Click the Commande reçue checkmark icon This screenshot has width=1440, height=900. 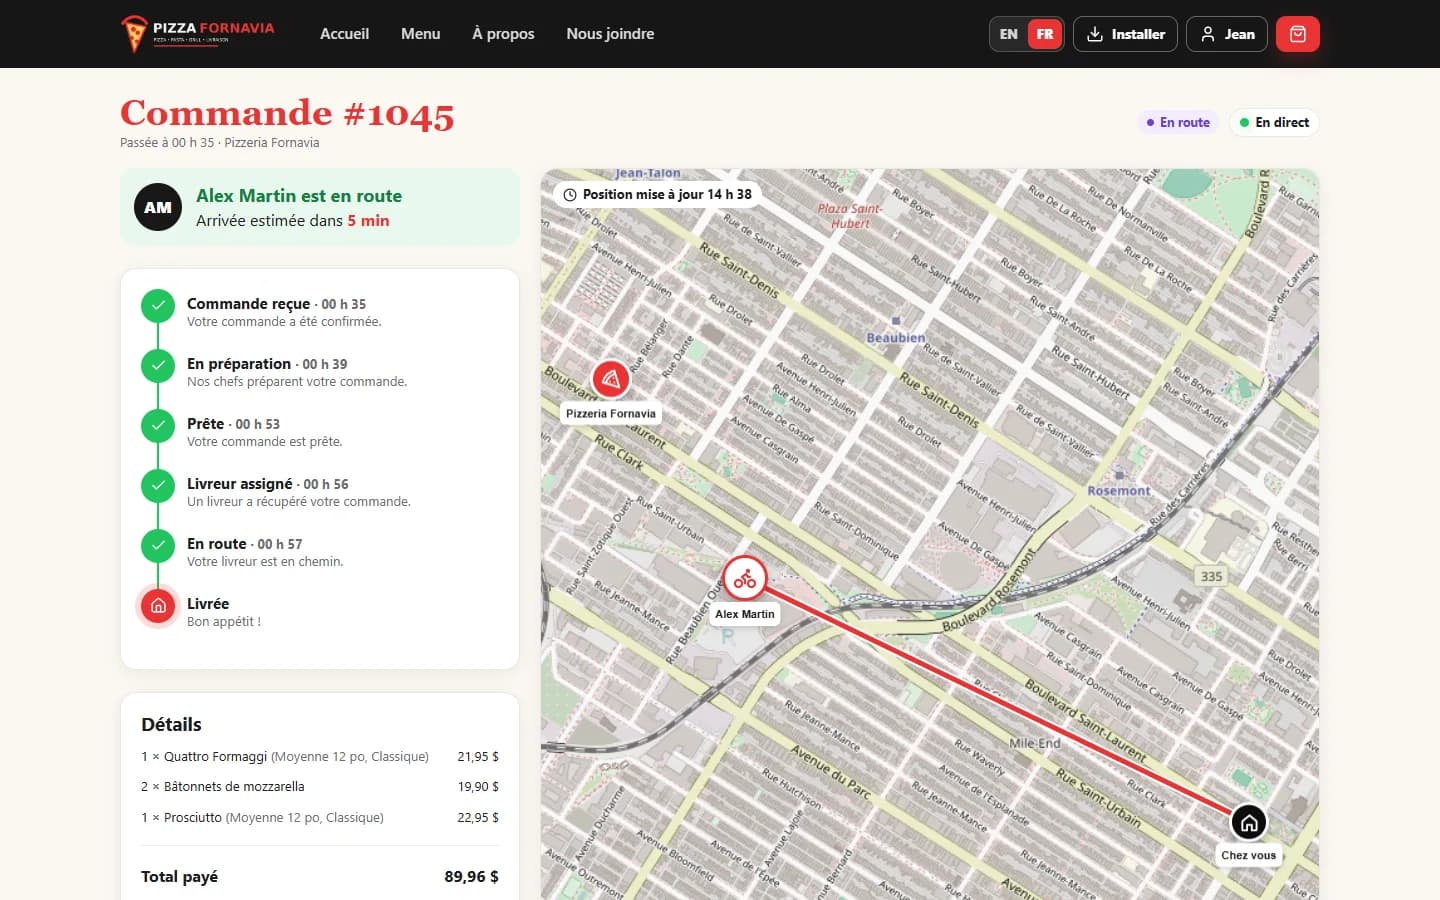(x=158, y=306)
